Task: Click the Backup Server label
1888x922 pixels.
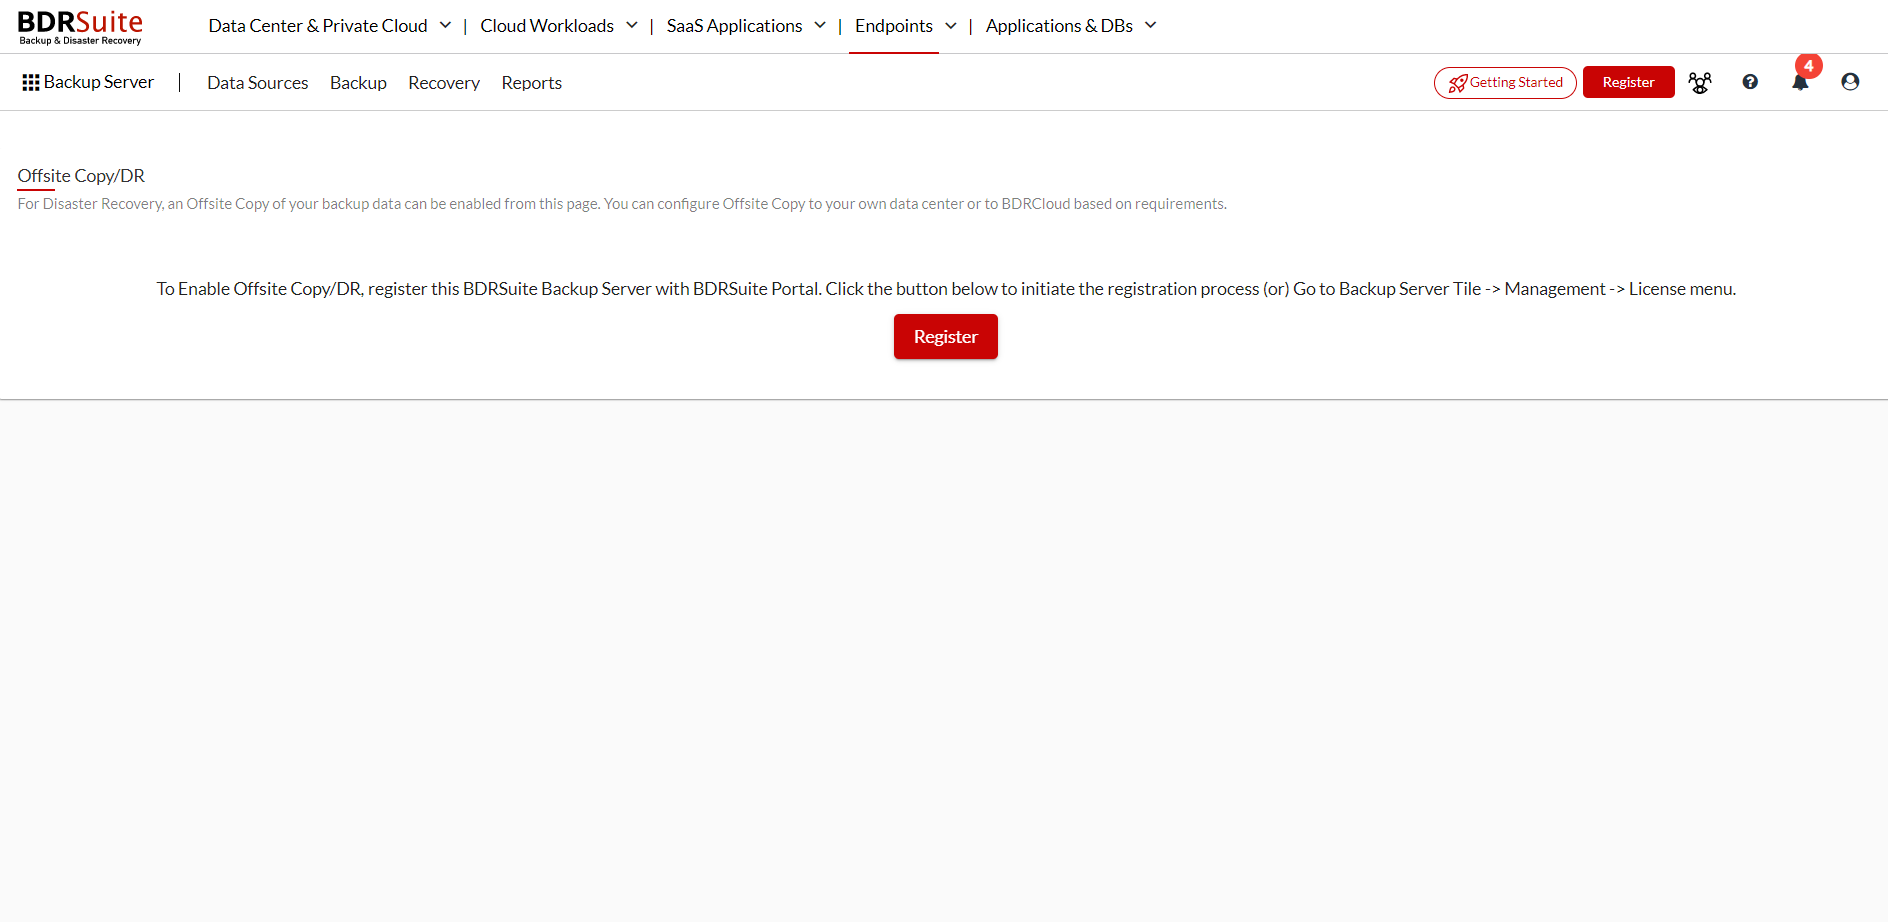Action: click(x=99, y=82)
